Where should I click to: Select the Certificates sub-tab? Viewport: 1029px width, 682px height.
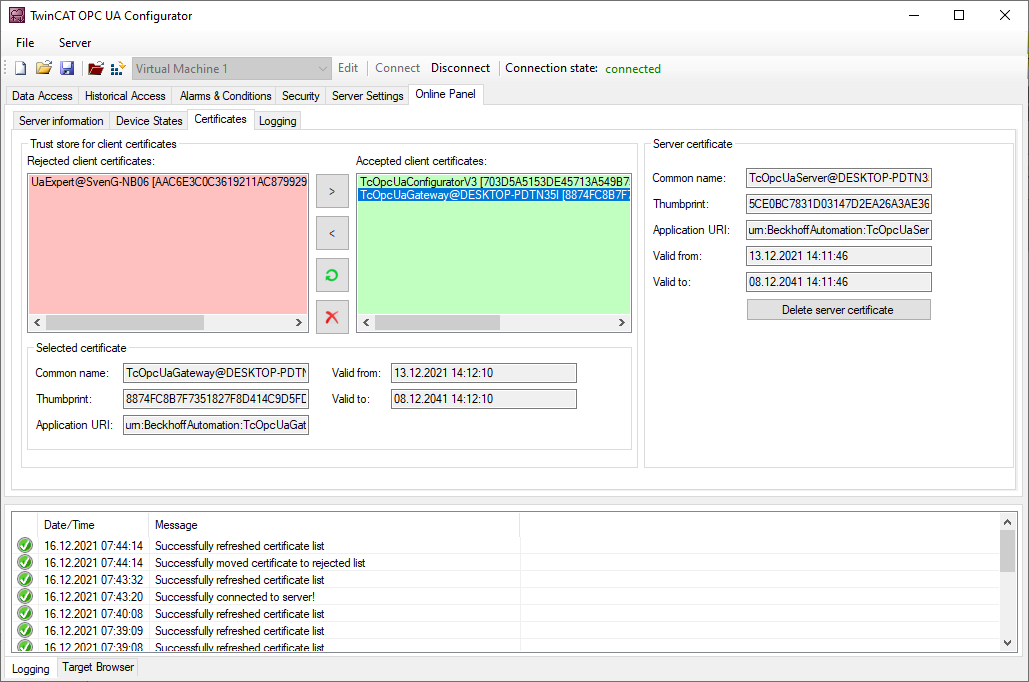[x=220, y=119]
